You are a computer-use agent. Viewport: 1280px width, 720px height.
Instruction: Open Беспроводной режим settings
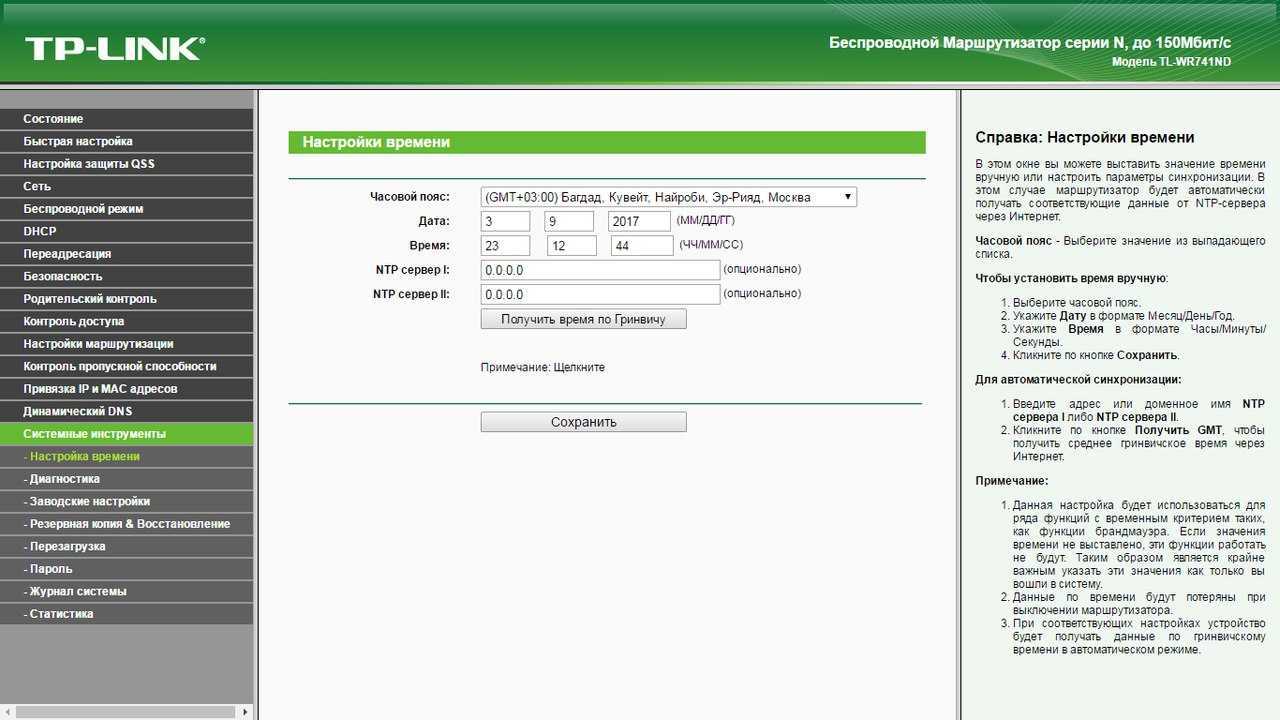coord(126,209)
